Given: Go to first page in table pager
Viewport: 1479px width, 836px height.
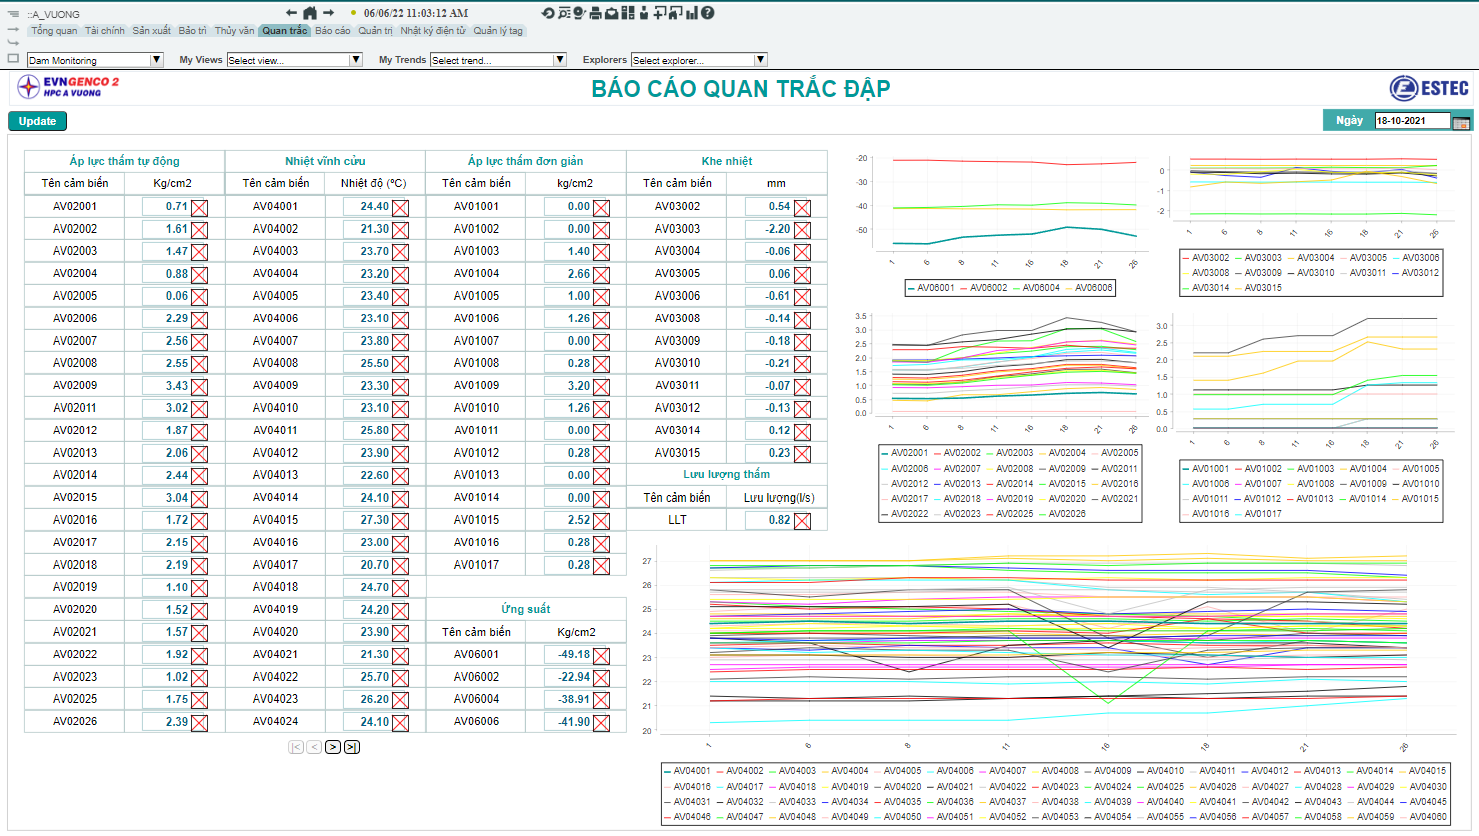Looking at the screenshot, I should (296, 747).
